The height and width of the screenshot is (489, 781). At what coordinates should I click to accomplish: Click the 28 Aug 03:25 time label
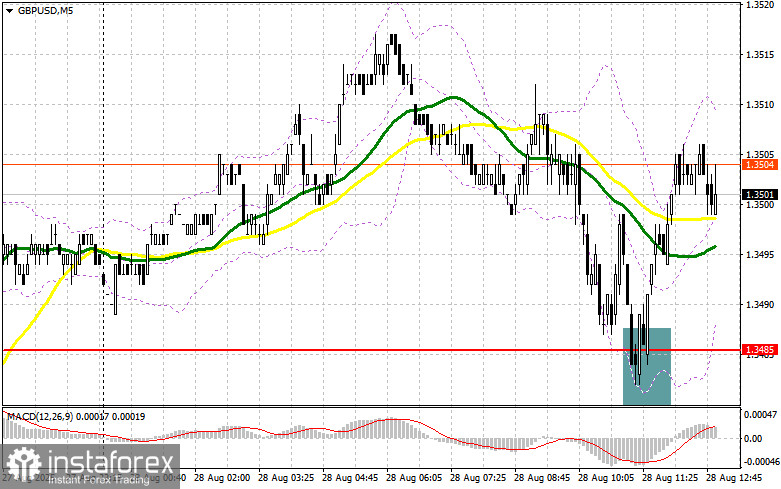[286, 478]
